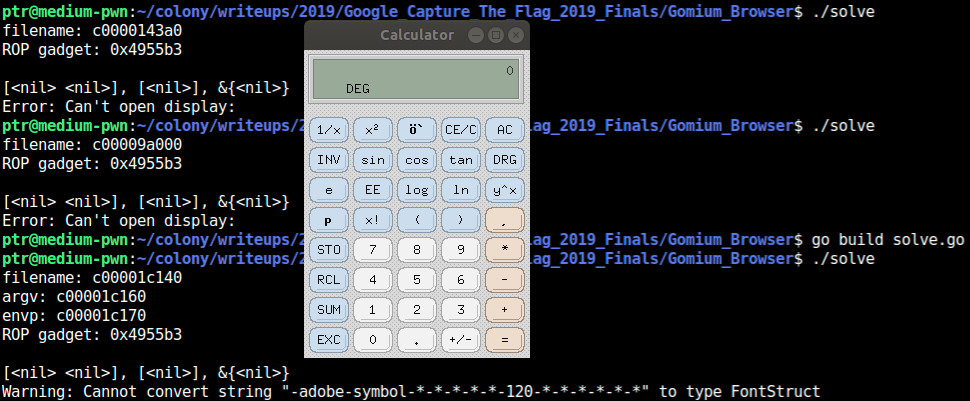Click the EE exponent entry key
Image resolution: width=970 pixels, height=401 pixels.
pos(372,190)
